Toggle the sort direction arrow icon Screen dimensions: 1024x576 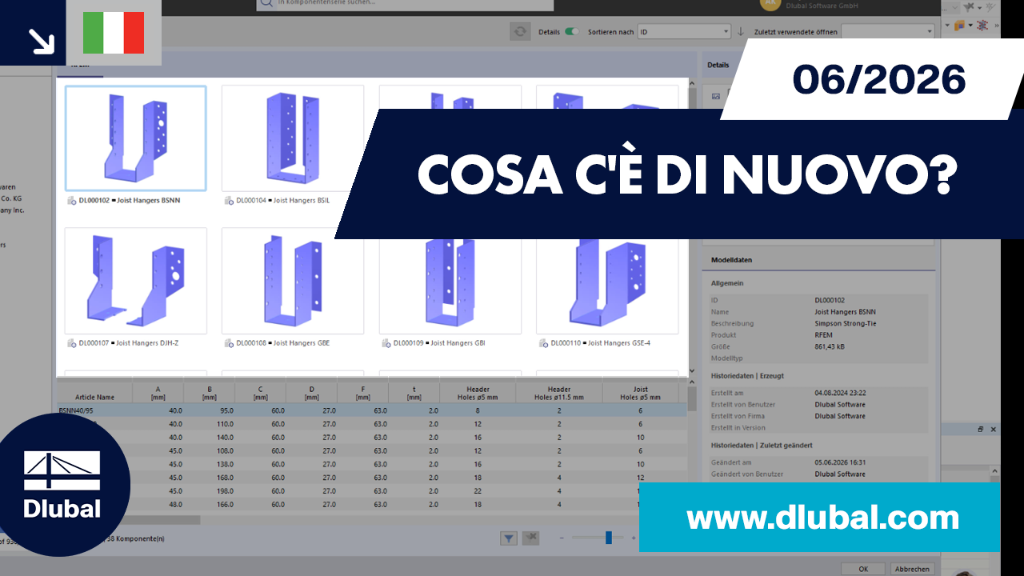pos(741,31)
